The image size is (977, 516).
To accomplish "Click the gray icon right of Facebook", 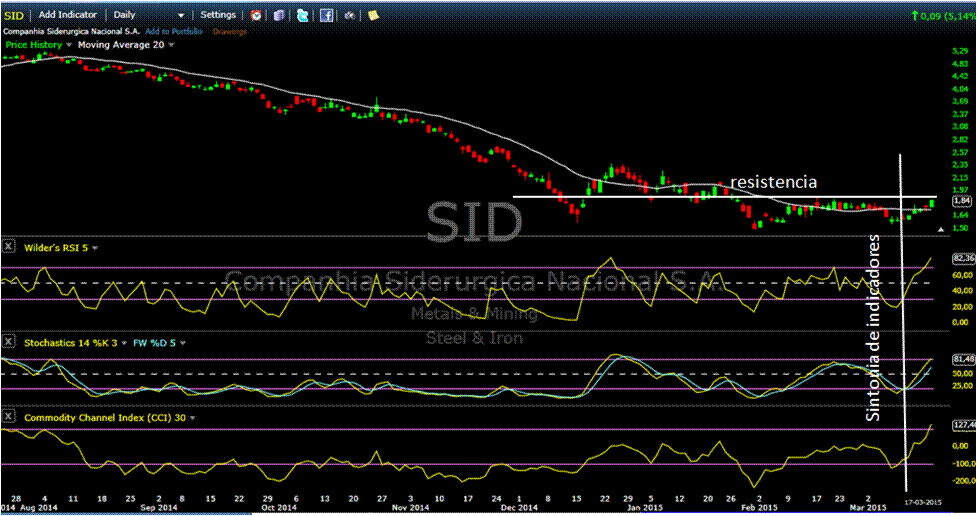I will 350,16.
